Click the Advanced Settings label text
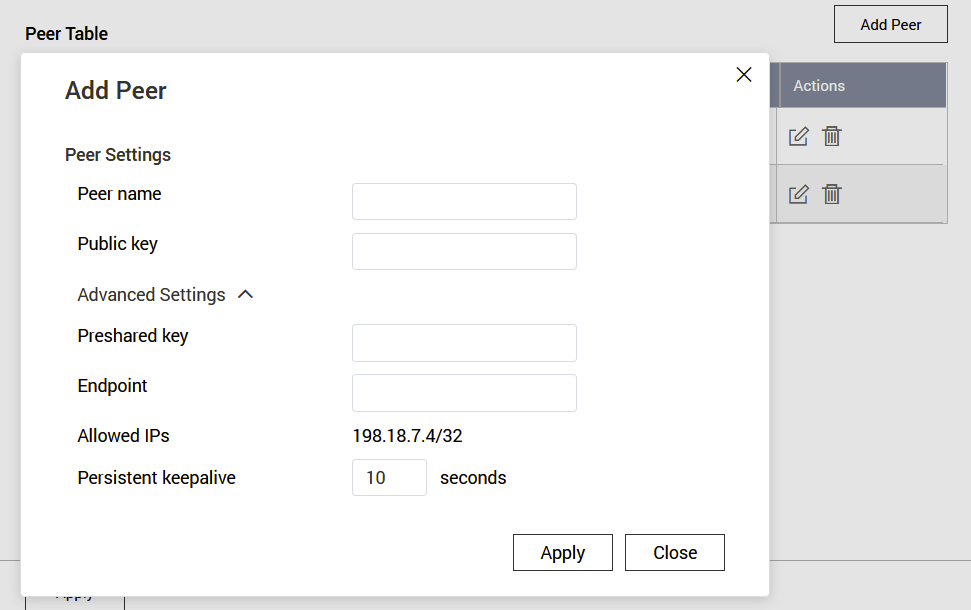Screen dimensions: 971x610 pos(151,295)
